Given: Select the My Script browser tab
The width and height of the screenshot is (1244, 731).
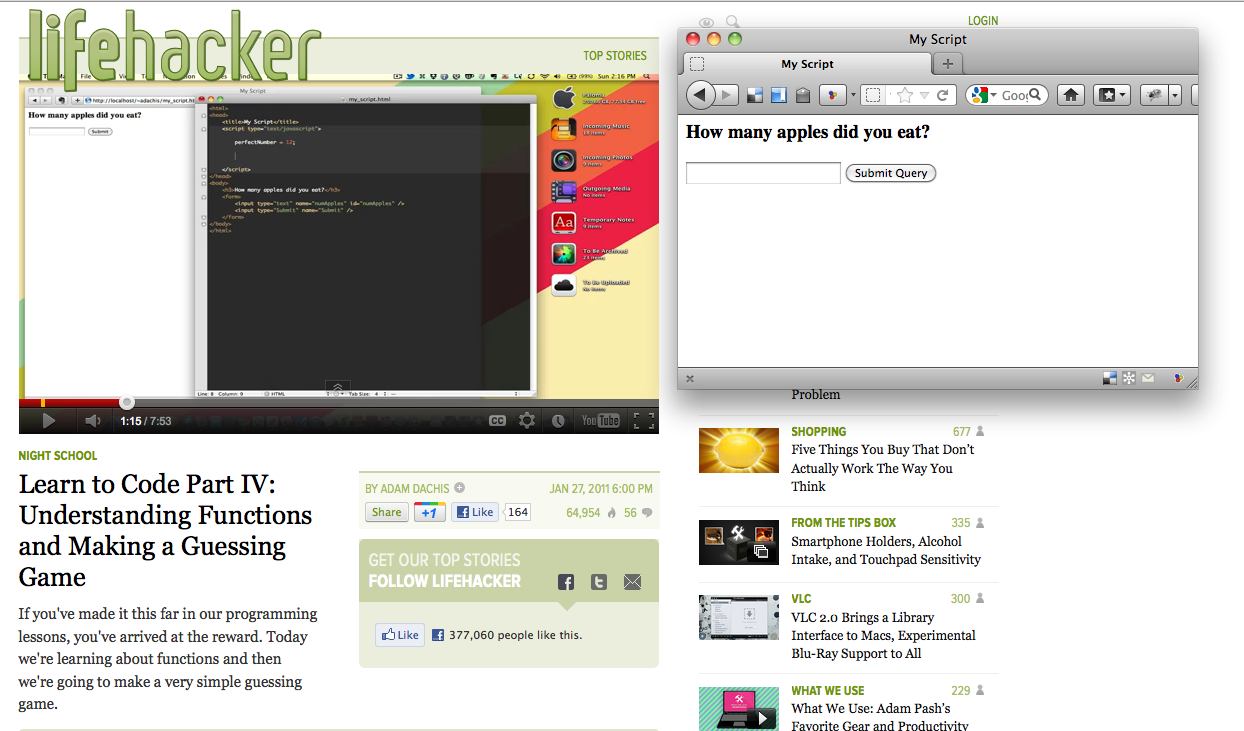Looking at the screenshot, I should tap(806, 64).
